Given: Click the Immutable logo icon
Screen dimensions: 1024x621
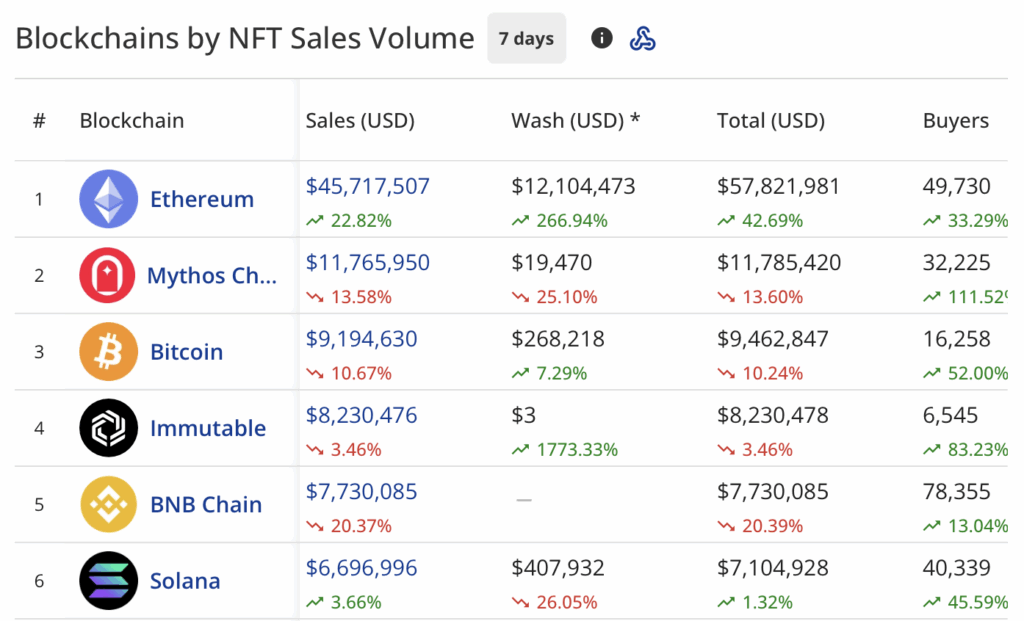Looking at the screenshot, I should 108,428.
